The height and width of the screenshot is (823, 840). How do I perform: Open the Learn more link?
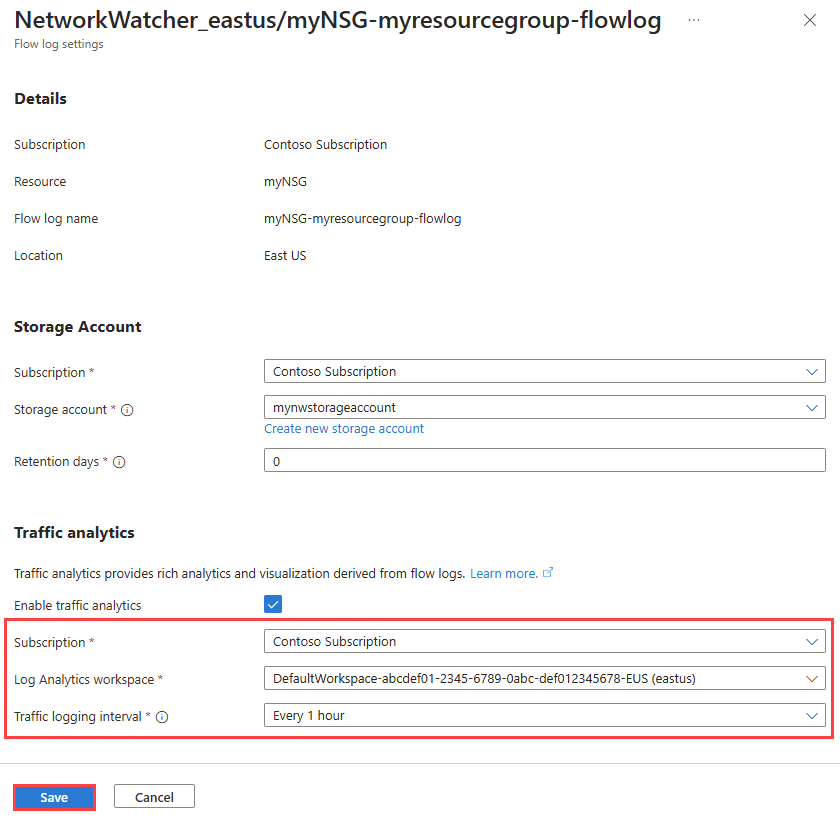(506, 573)
